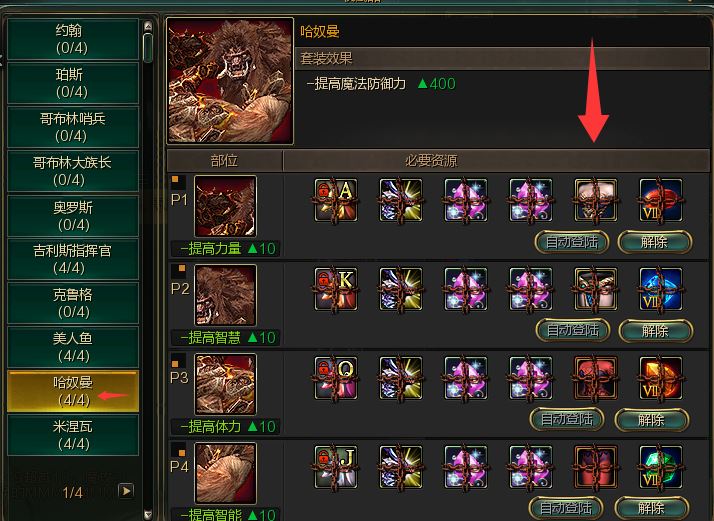Click the letter K card icon in P2
Screen dimensions: 714x521
pyautogui.click(x=336, y=289)
